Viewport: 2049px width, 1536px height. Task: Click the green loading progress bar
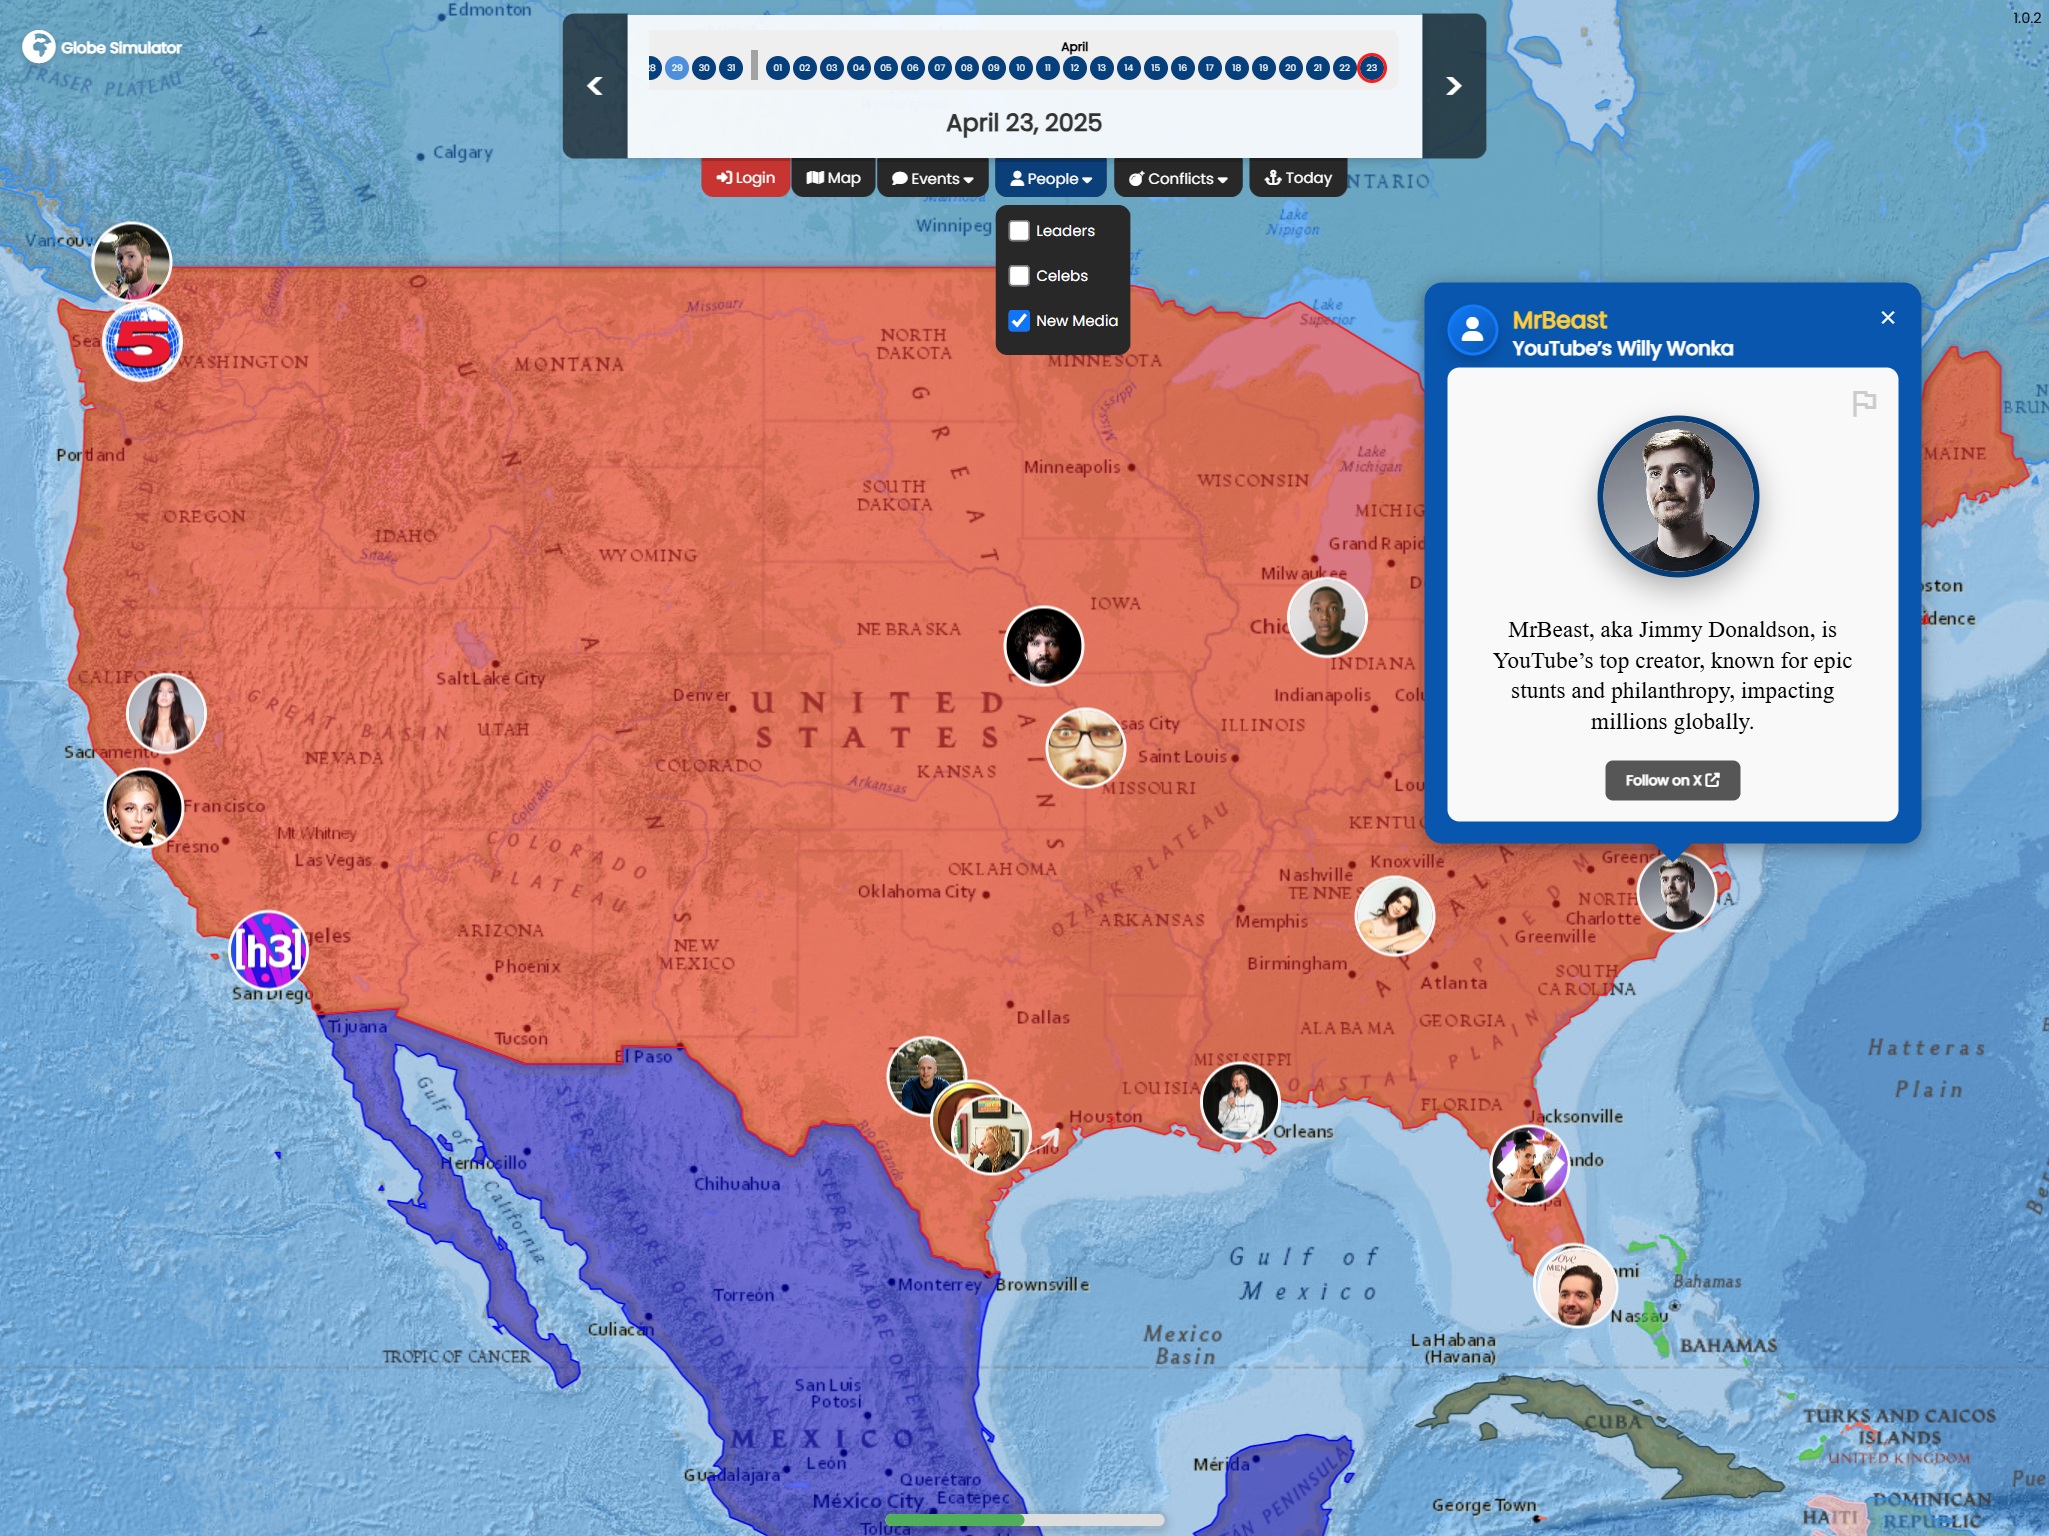(x=955, y=1519)
